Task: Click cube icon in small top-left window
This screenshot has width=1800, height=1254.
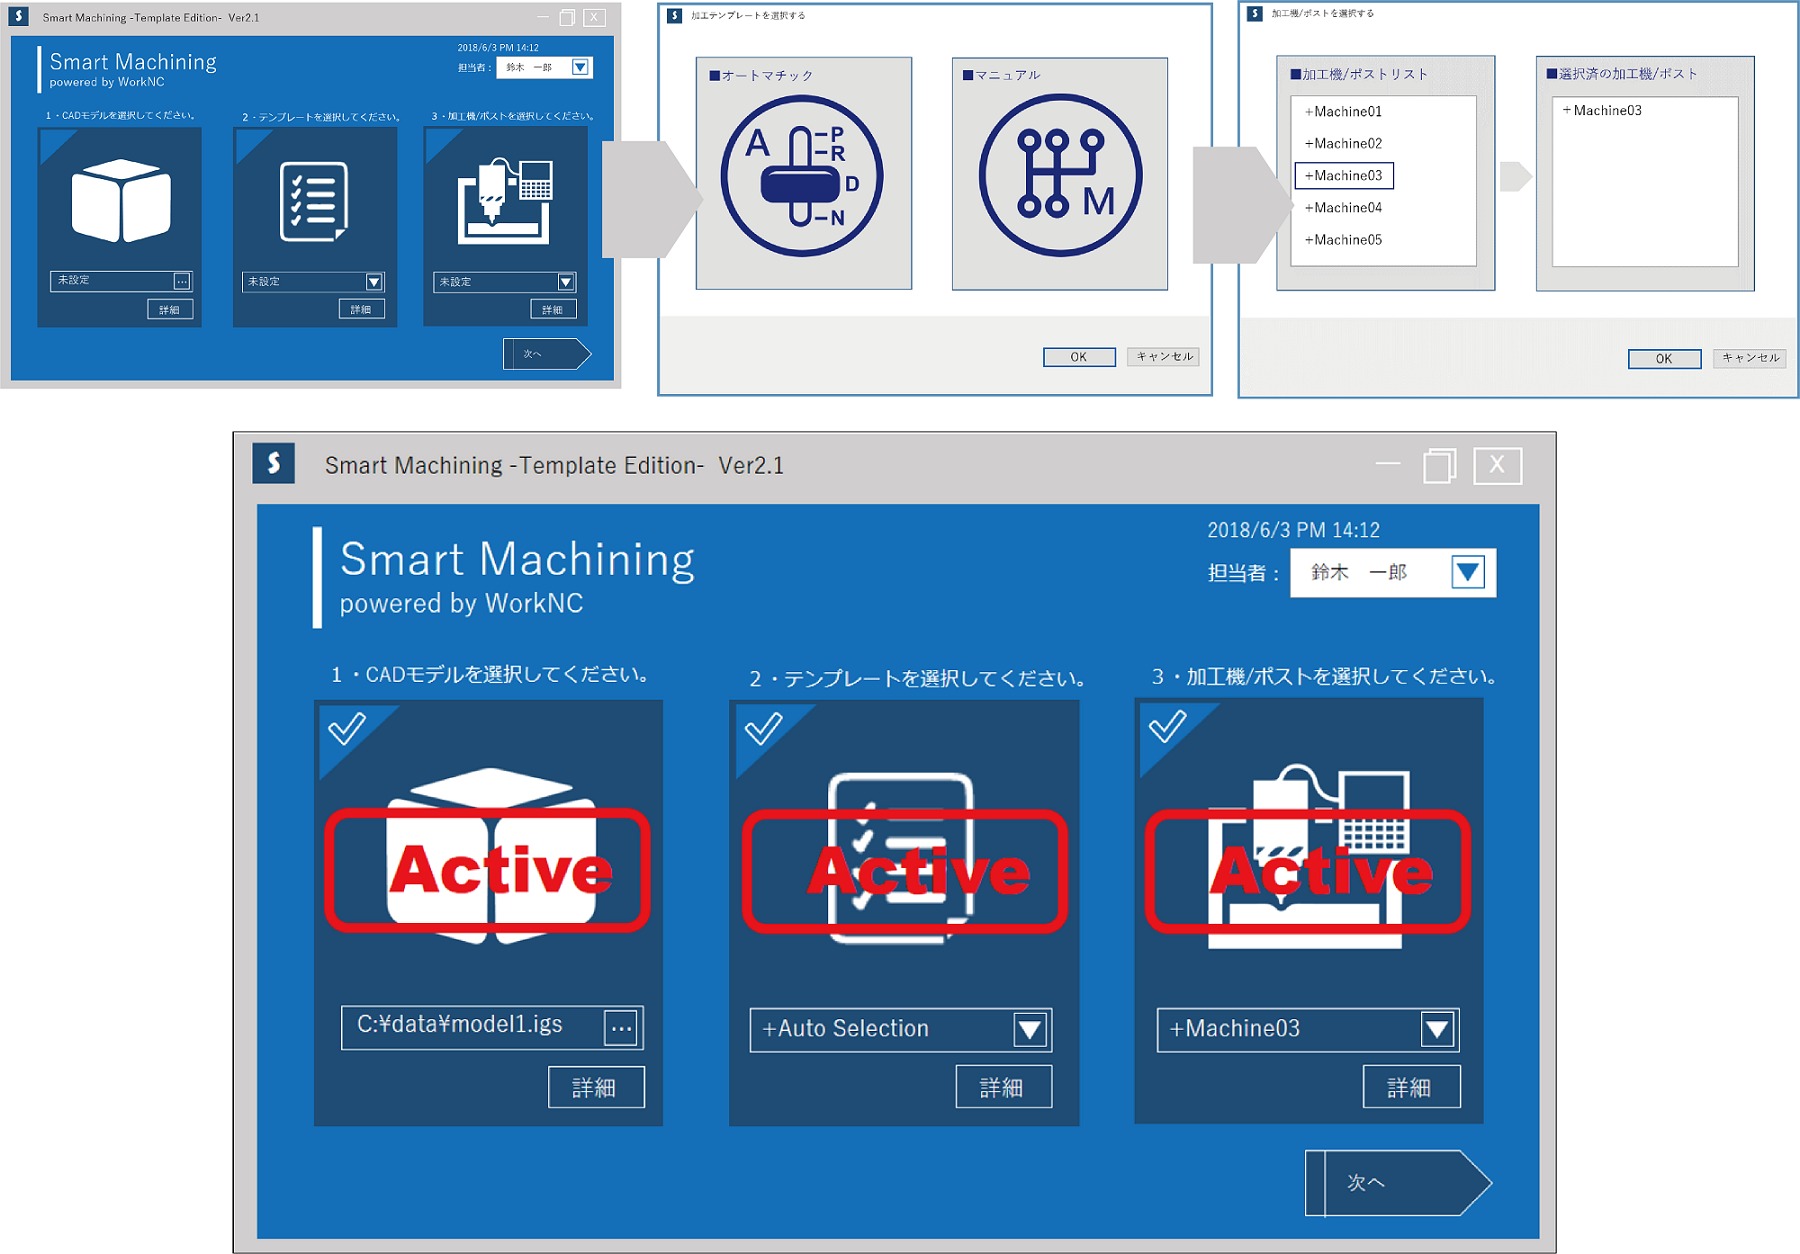Action: coord(121,200)
